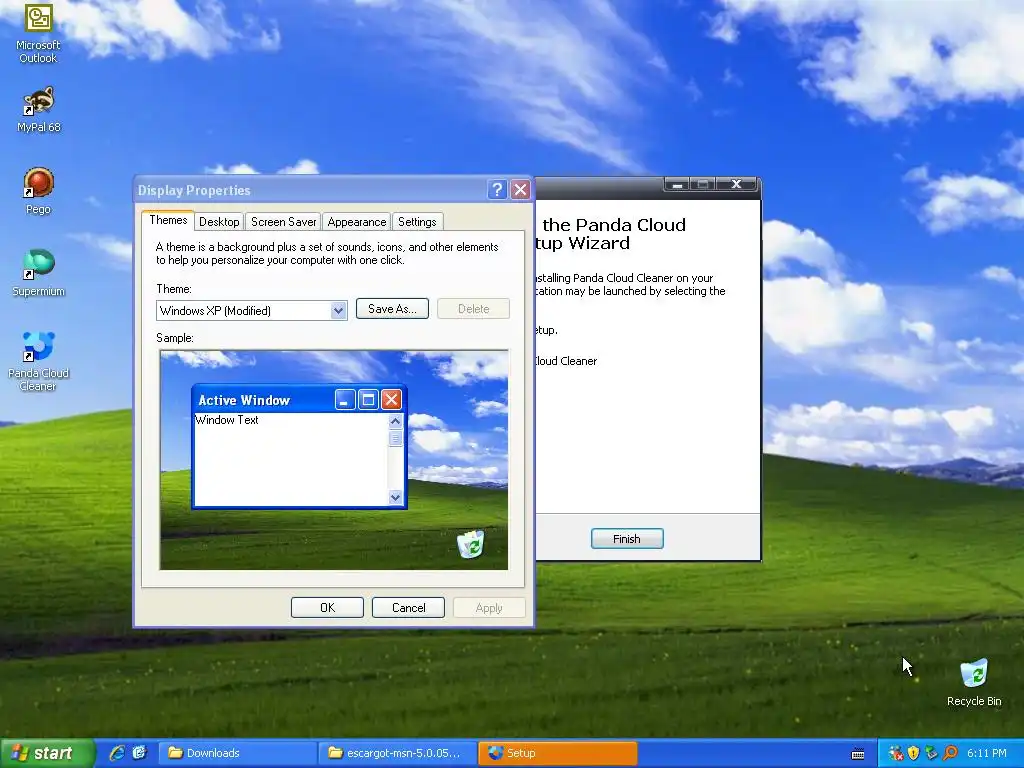Open the Microsoft Outlook desktop icon

[x=38, y=33]
